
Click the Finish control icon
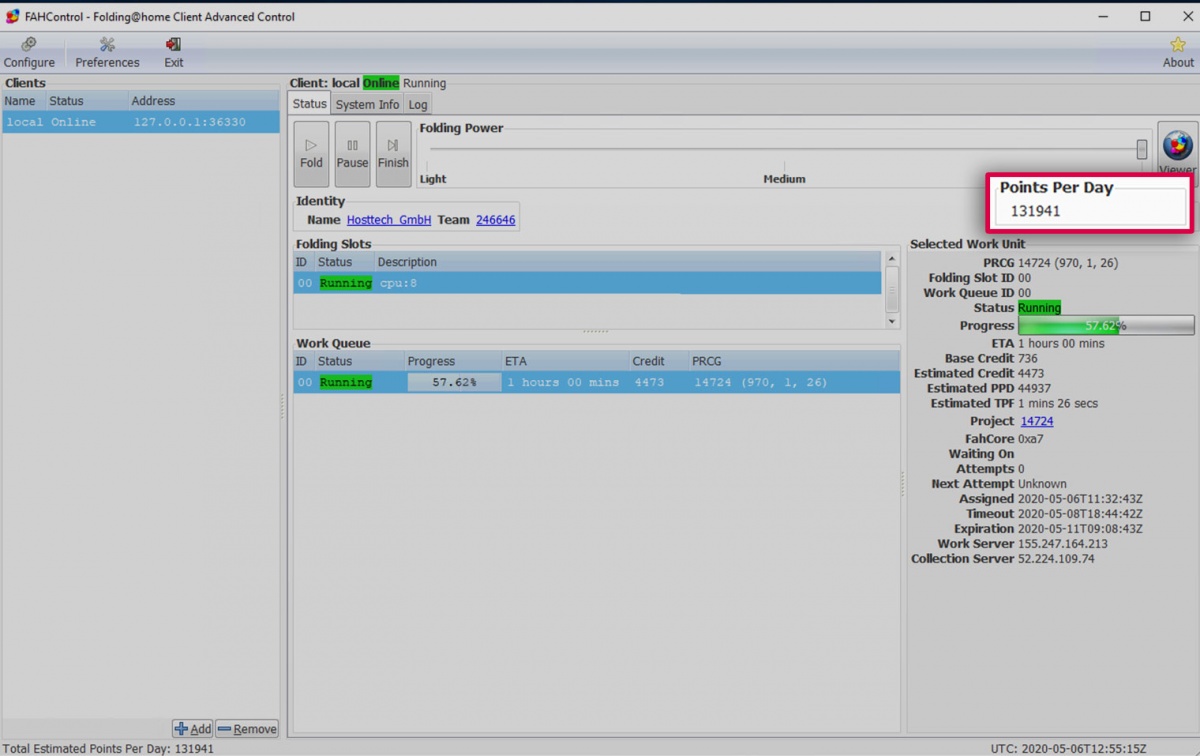[393, 152]
